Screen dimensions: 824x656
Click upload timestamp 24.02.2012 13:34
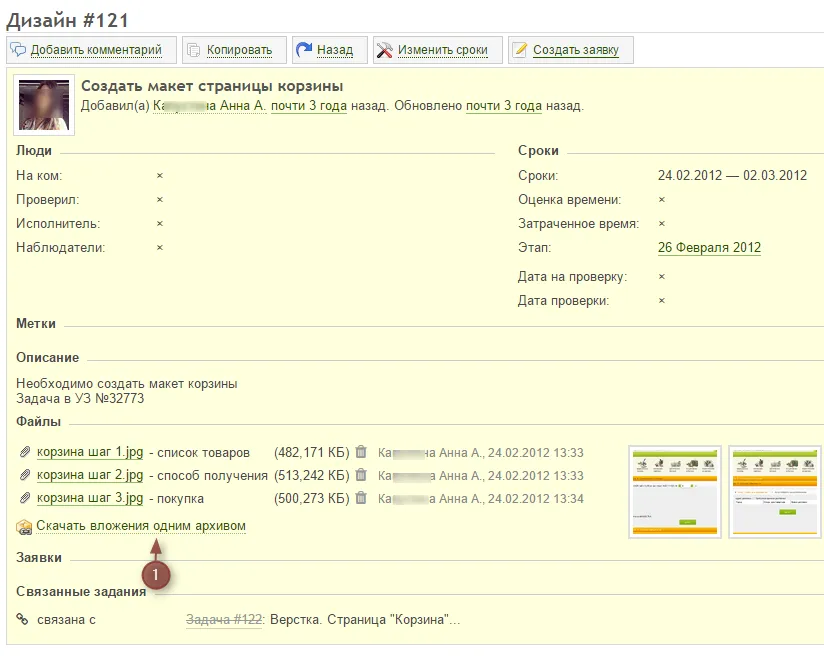tap(535, 499)
